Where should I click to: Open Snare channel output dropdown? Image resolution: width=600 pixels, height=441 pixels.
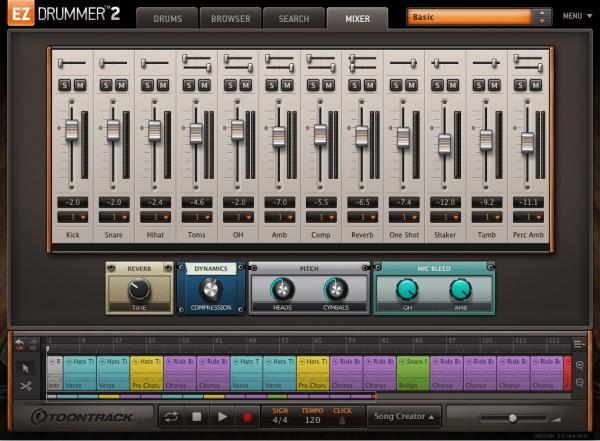pos(114,217)
